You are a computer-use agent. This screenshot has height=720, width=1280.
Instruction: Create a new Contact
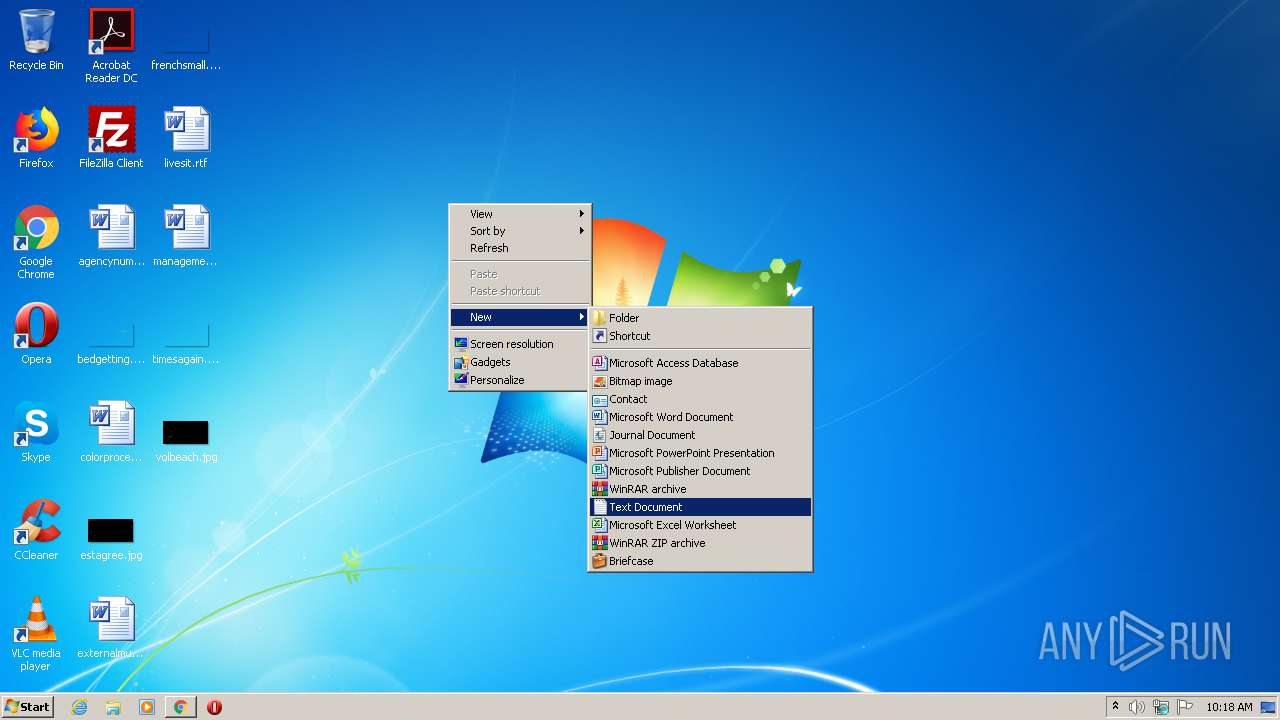pos(700,399)
